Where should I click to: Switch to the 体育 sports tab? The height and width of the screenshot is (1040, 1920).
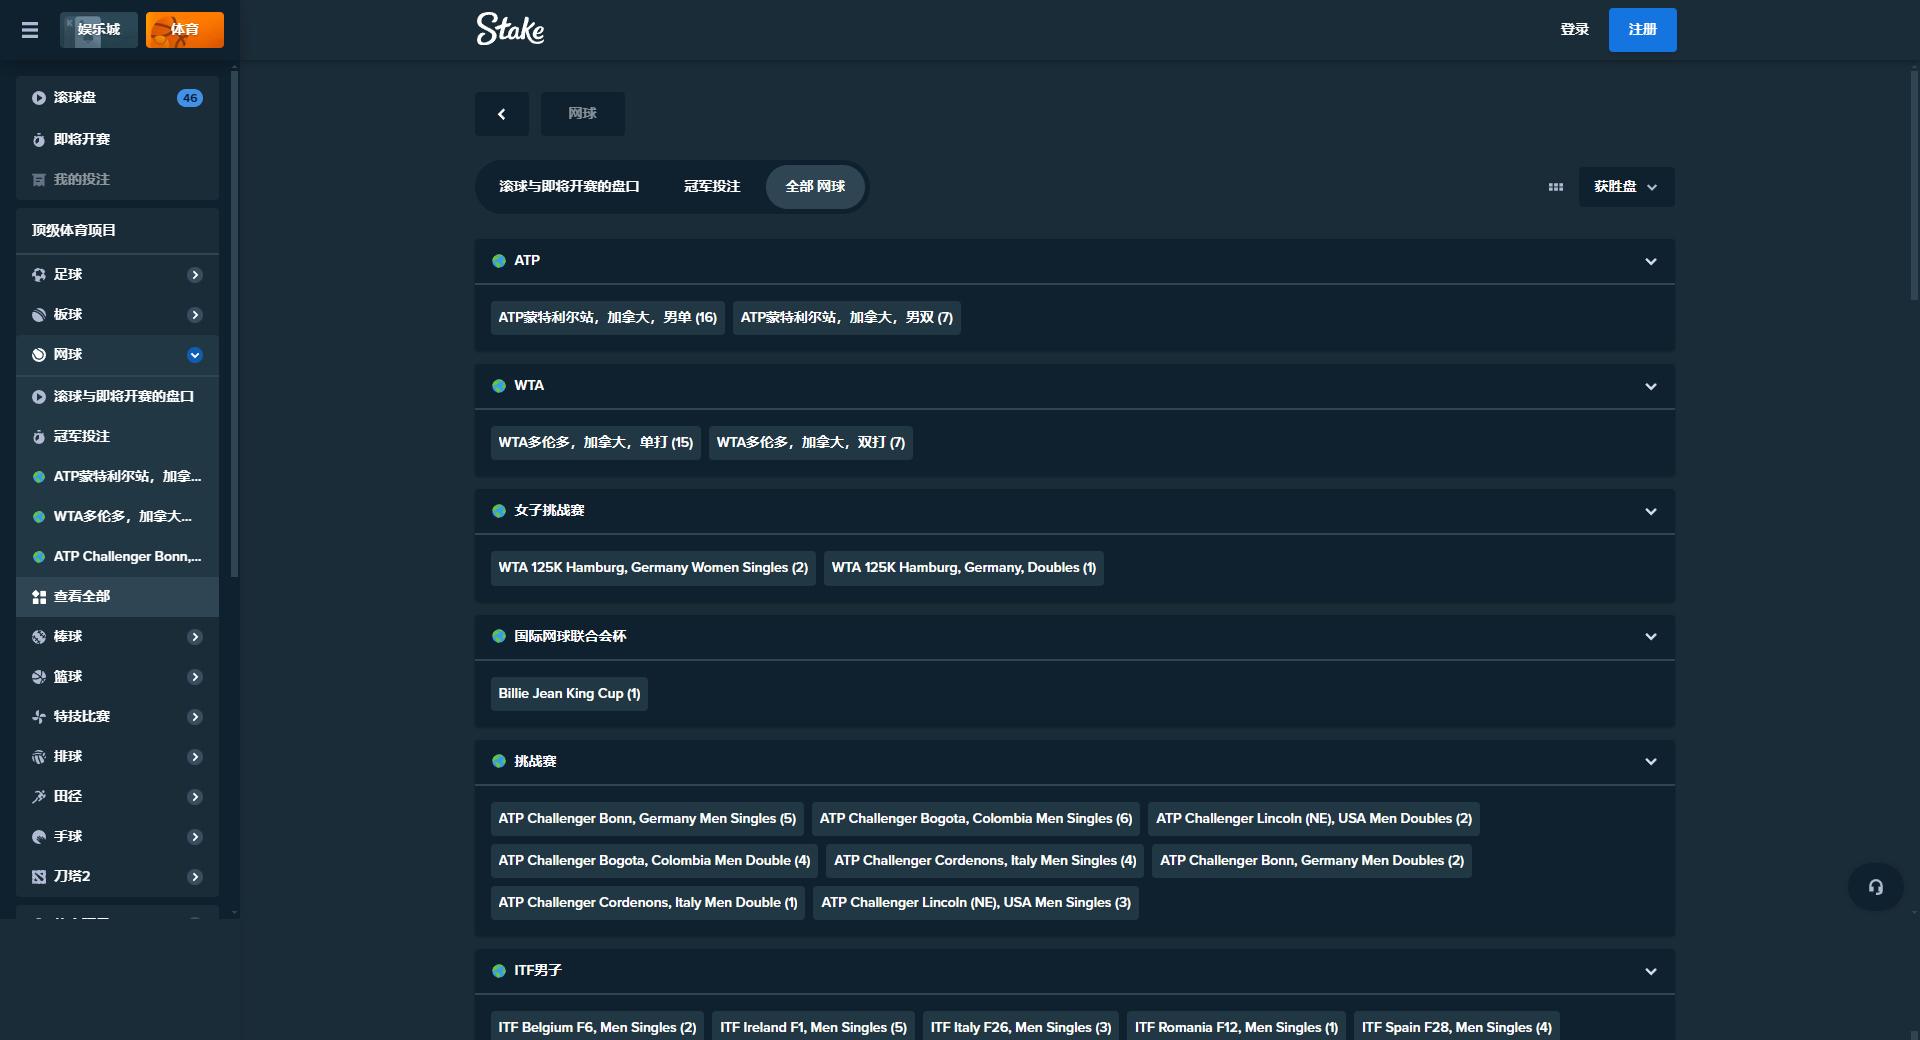(x=185, y=30)
